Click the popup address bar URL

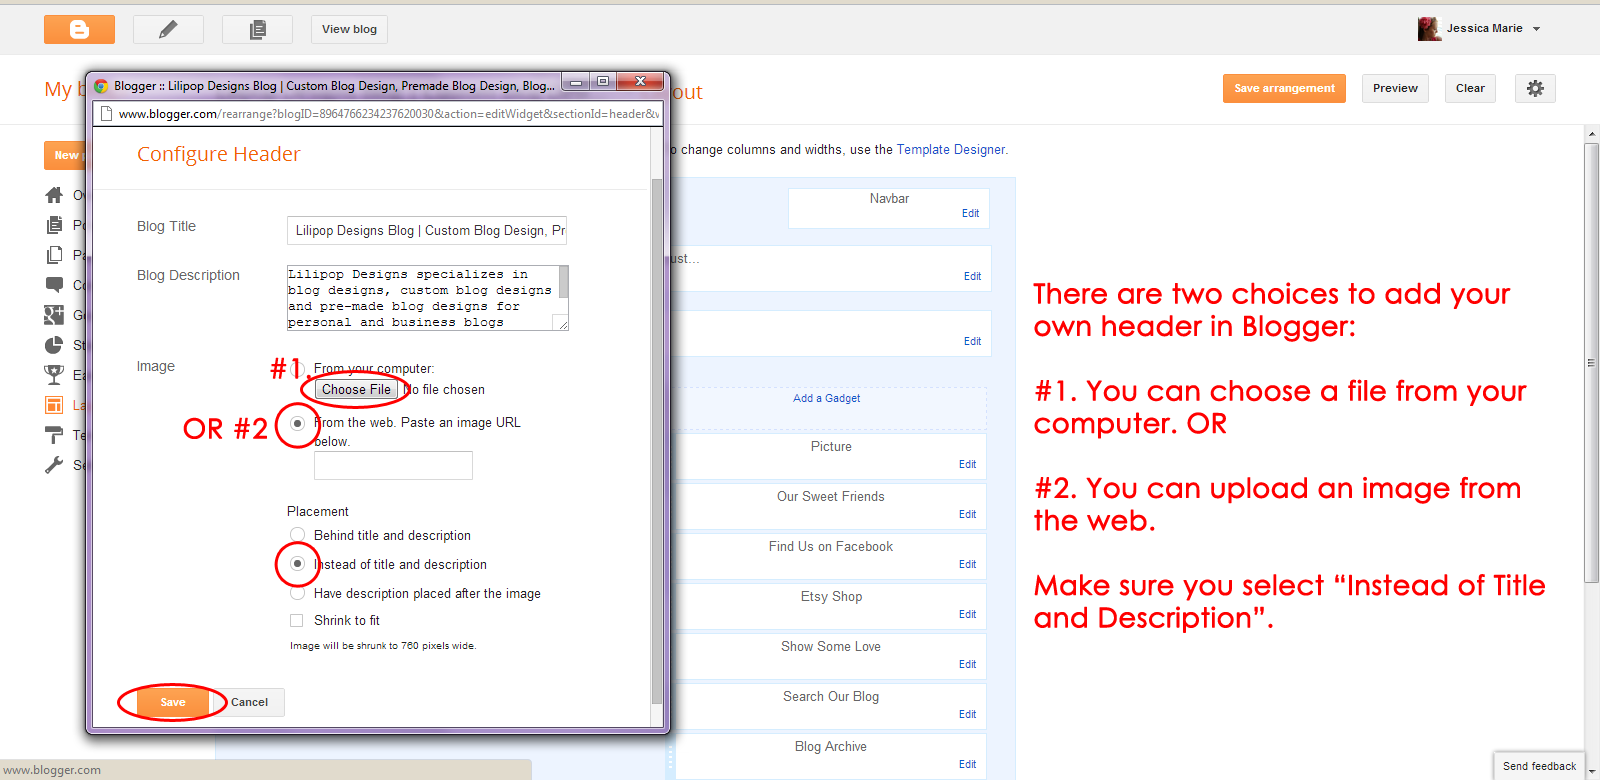[x=389, y=114]
